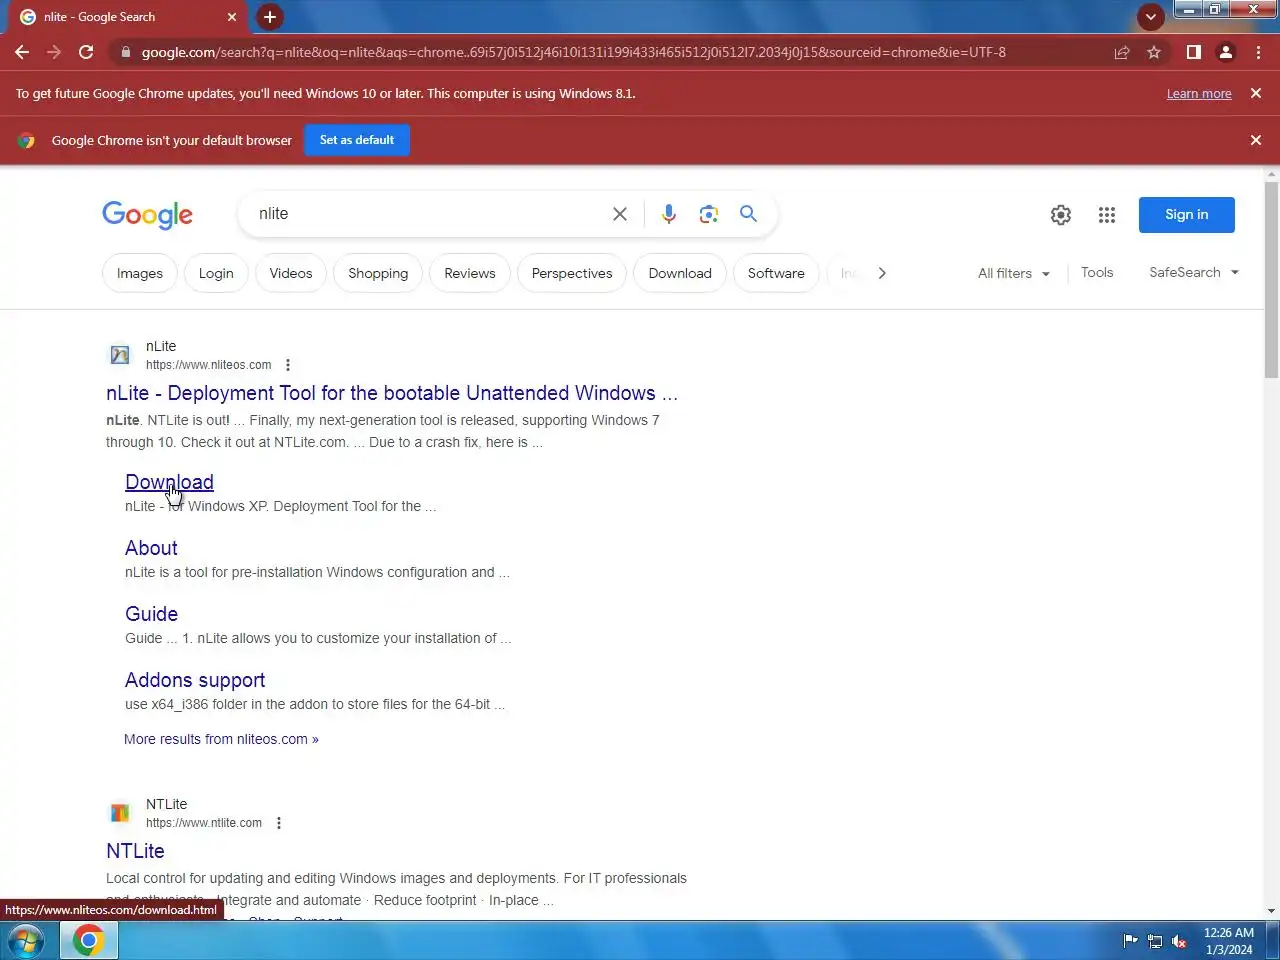Viewport: 1280px width, 960px height.
Task: Expand the All filters dropdown
Action: [1014, 273]
